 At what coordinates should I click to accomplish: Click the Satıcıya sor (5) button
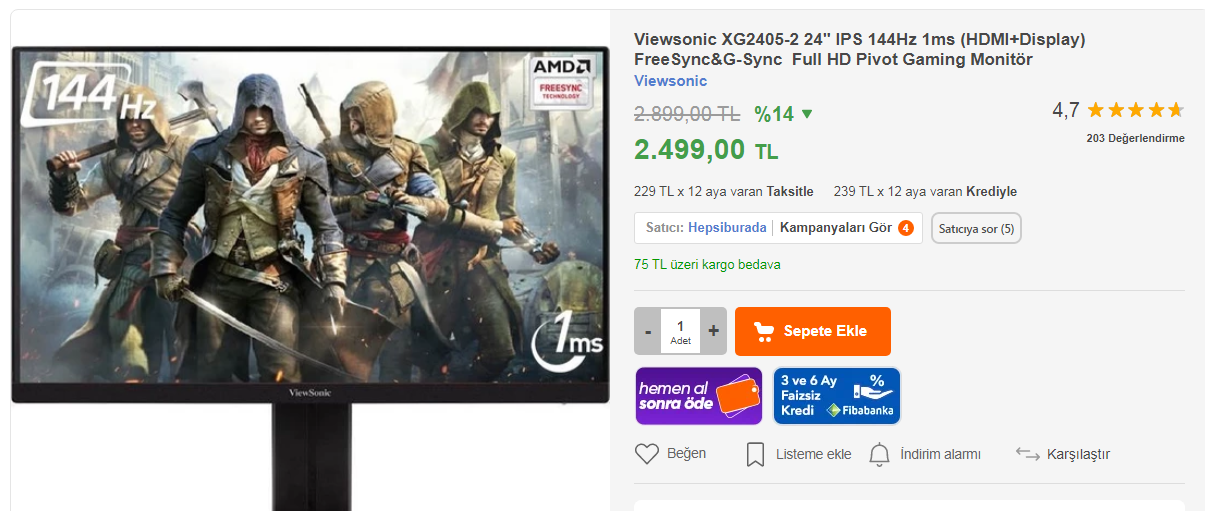coord(976,229)
